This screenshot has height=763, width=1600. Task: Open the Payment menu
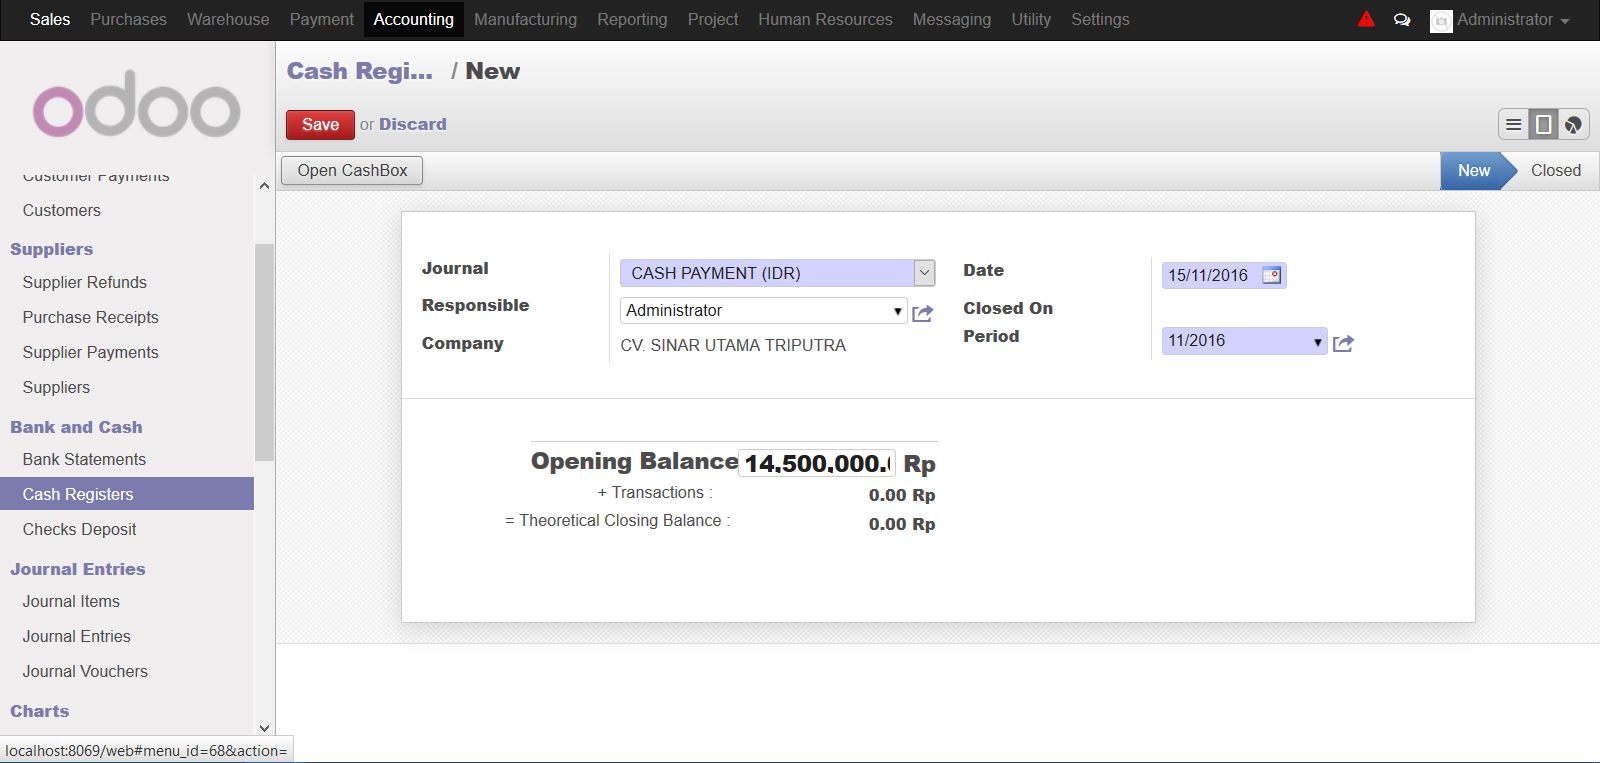[321, 19]
